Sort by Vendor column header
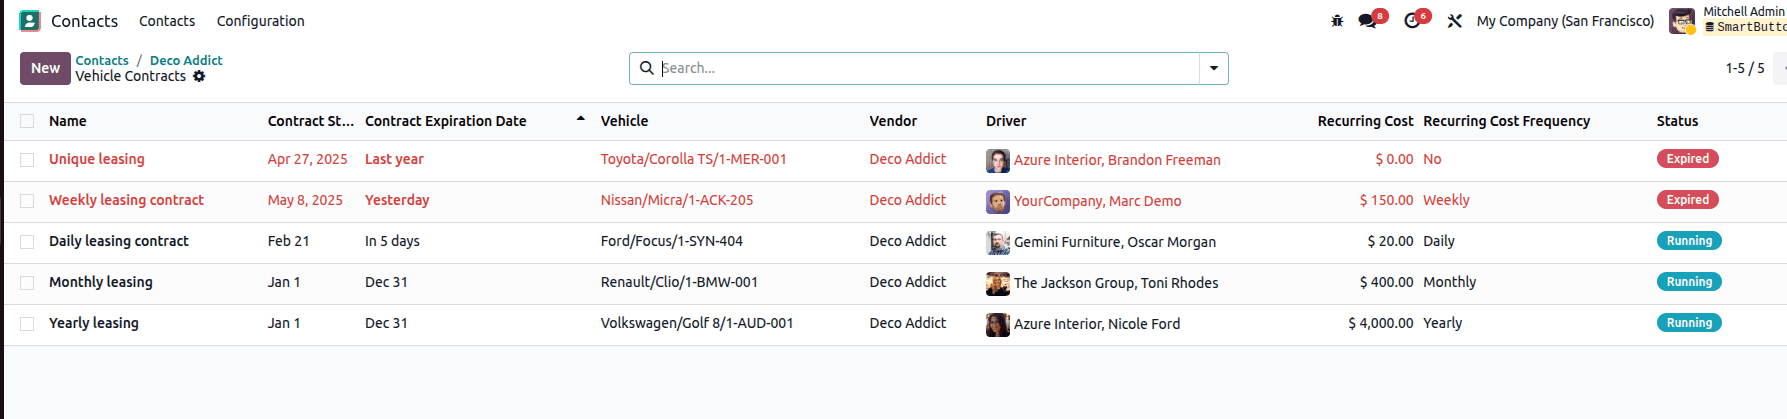 click(893, 121)
